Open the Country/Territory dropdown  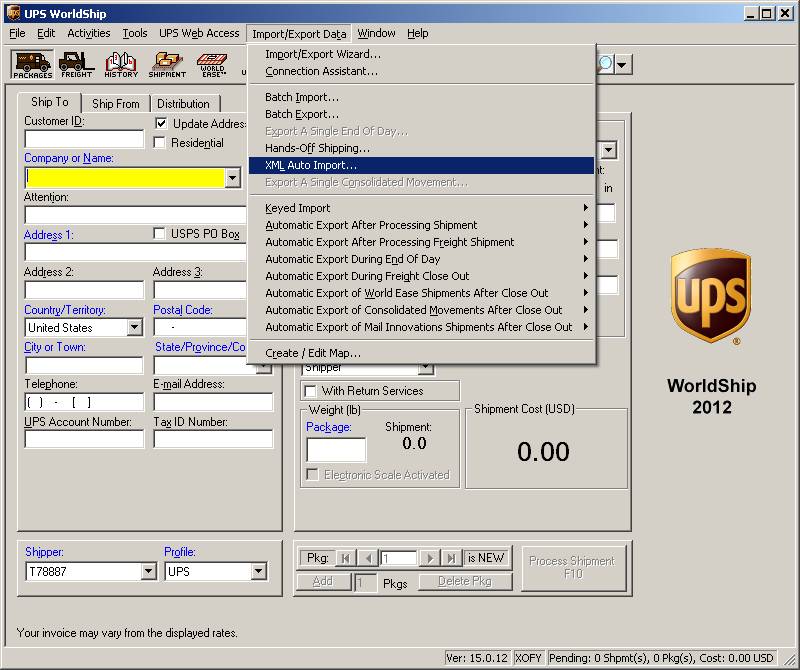pyautogui.click(x=135, y=327)
